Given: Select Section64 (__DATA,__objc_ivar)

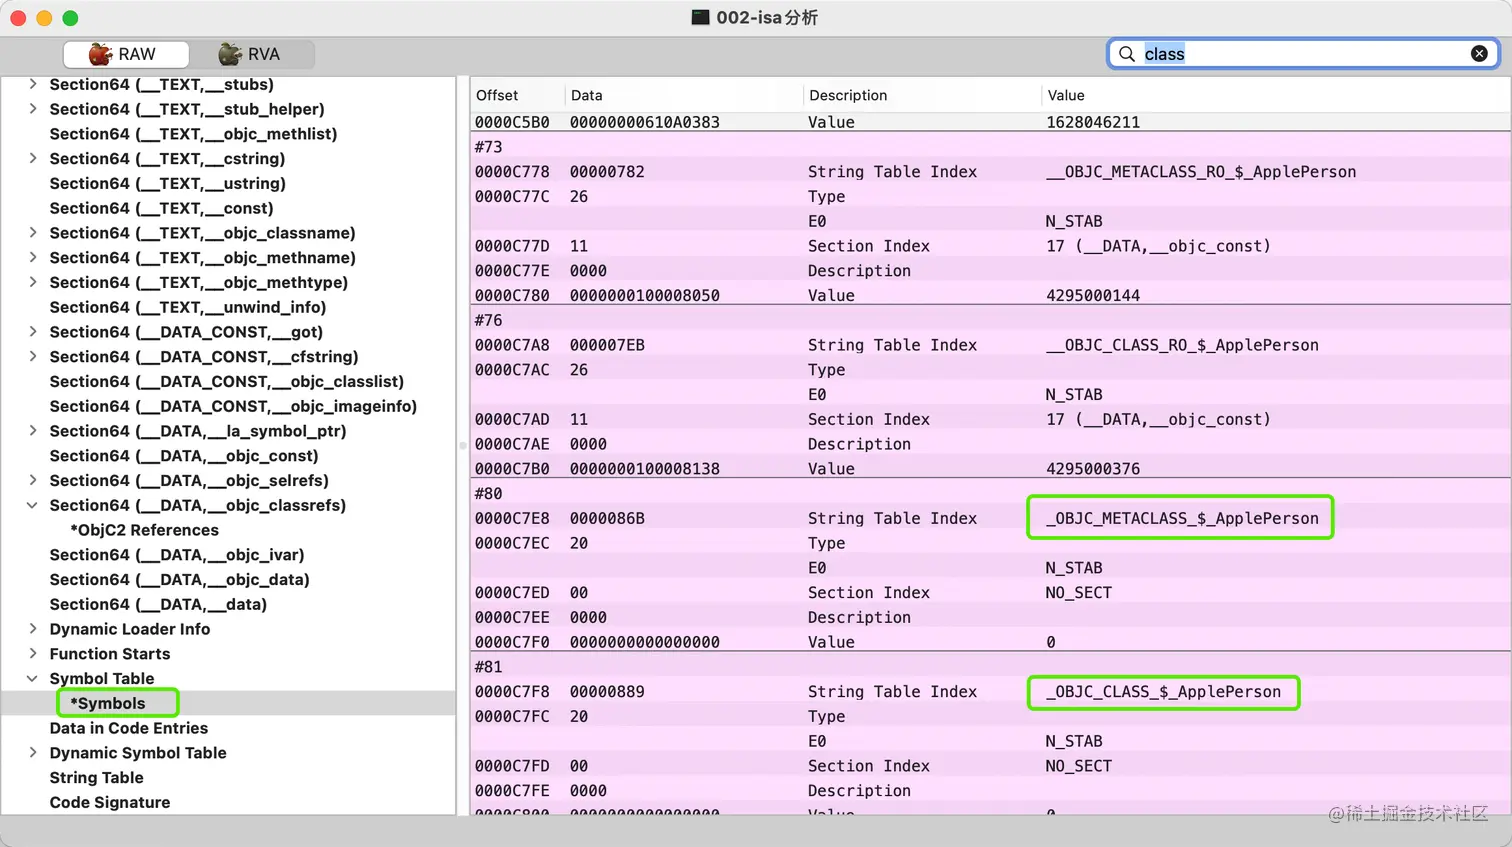Looking at the screenshot, I should (x=177, y=555).
